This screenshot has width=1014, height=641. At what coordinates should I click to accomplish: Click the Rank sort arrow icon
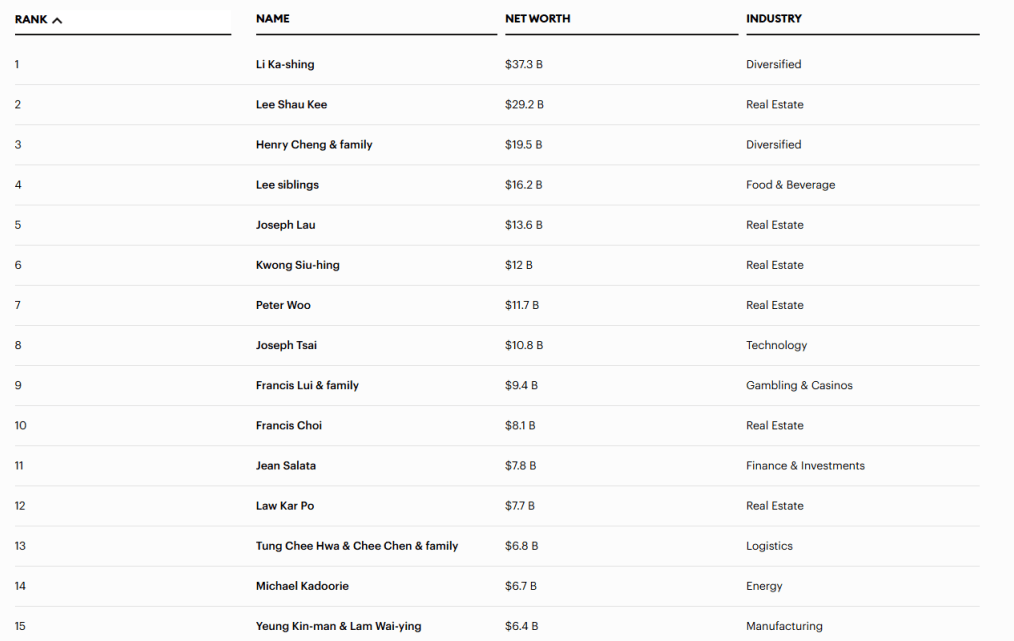click(x=57, y=20)
